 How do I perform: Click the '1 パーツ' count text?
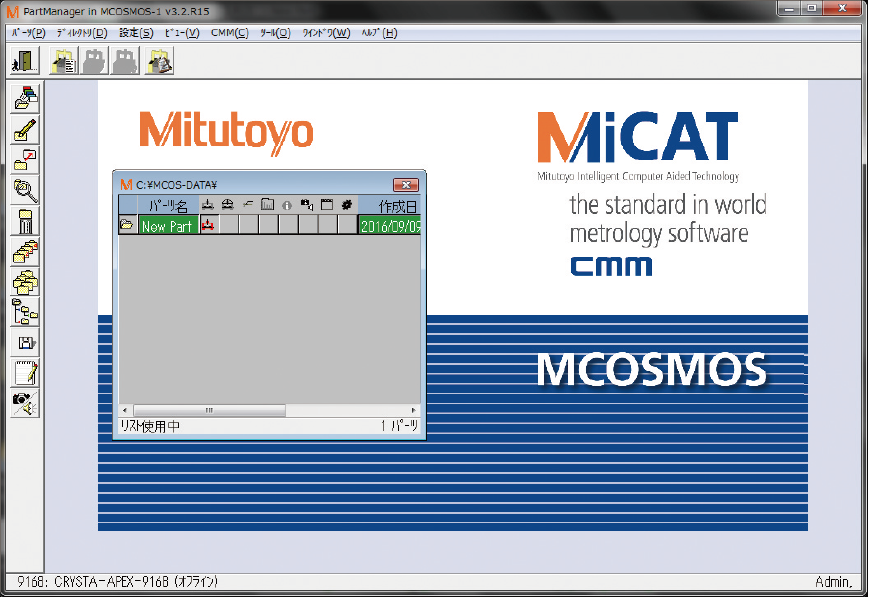[399, 426]
